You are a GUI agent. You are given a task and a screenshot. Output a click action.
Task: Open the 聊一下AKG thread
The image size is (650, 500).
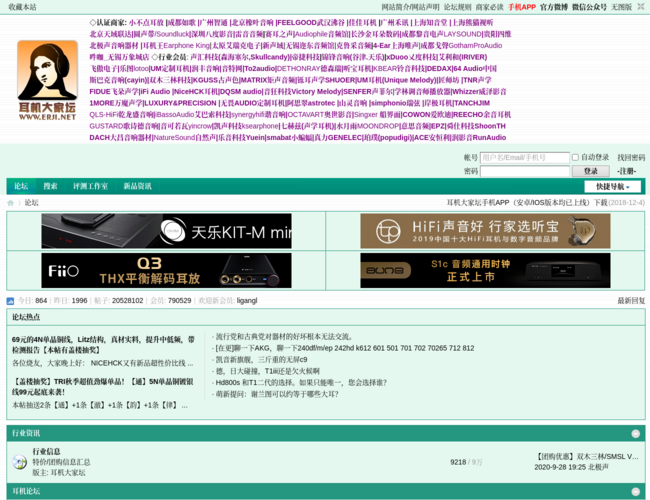(345, 348)
